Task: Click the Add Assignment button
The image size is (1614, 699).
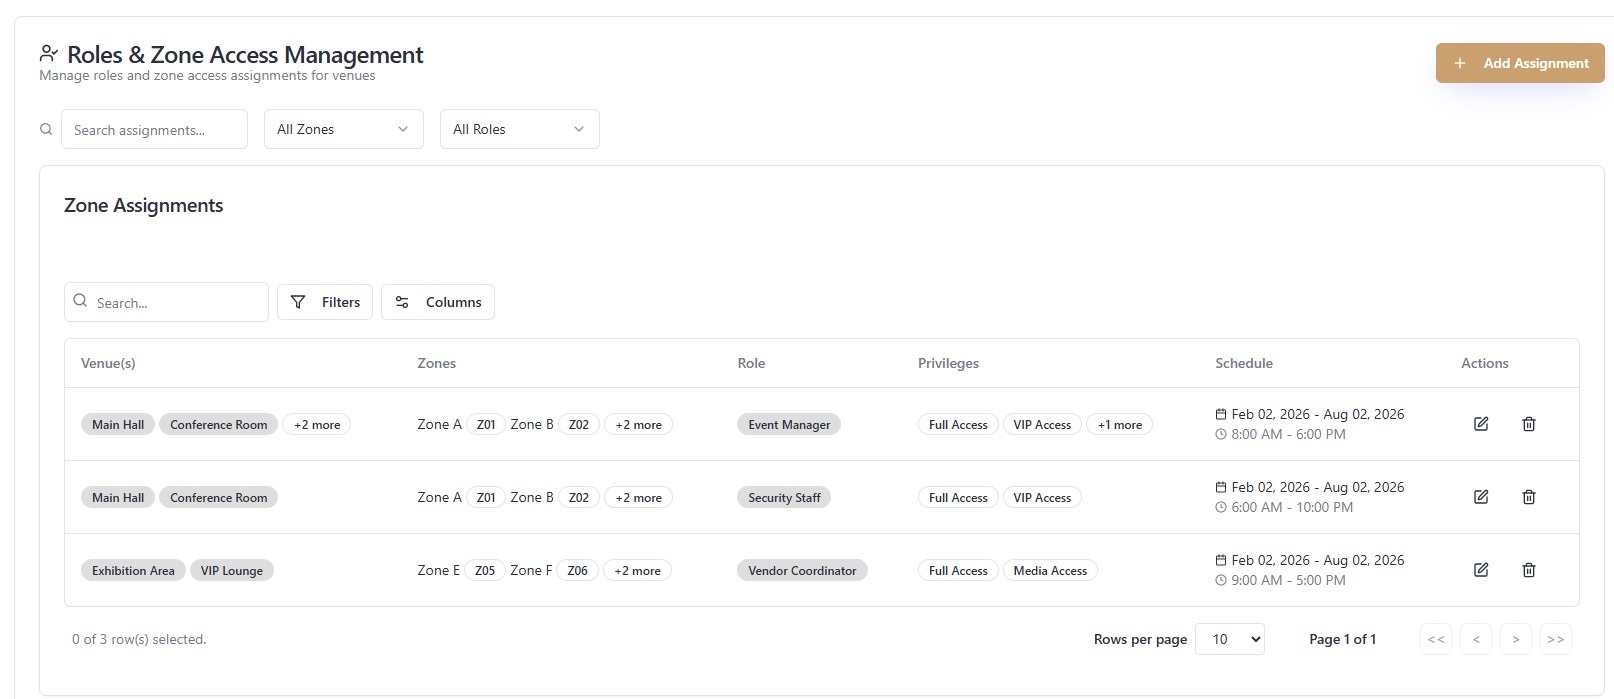Action: (x=1520, y=63)
